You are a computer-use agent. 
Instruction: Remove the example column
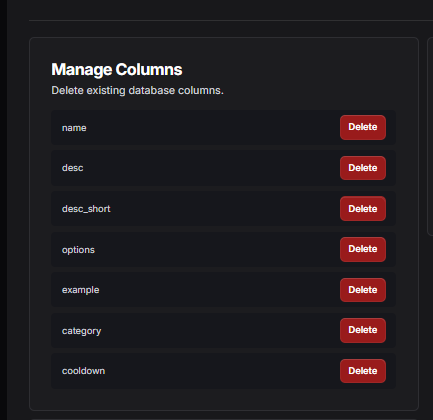coord(363,290)
